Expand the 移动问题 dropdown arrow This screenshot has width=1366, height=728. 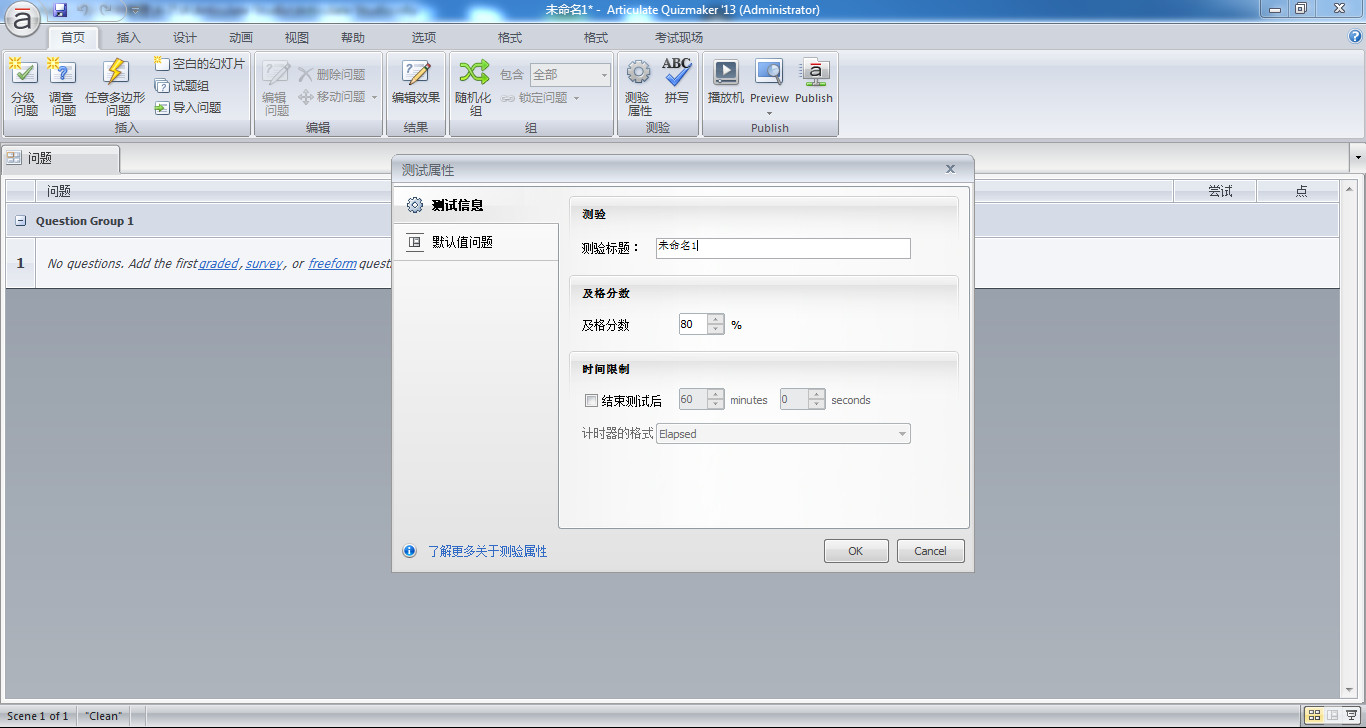pos(374,97)
